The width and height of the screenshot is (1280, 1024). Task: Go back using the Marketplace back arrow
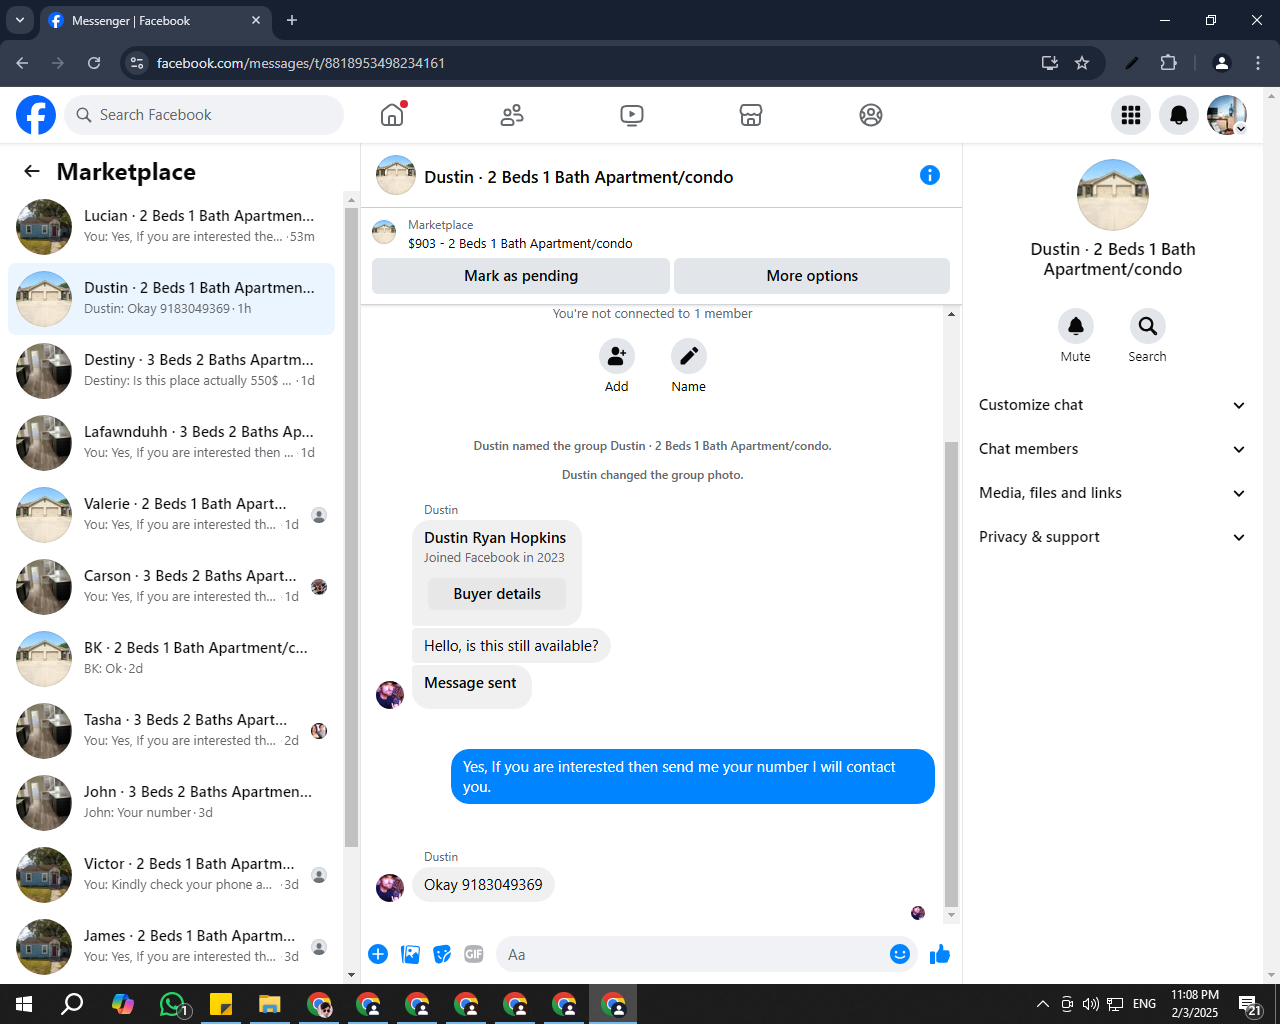point(32,171)
